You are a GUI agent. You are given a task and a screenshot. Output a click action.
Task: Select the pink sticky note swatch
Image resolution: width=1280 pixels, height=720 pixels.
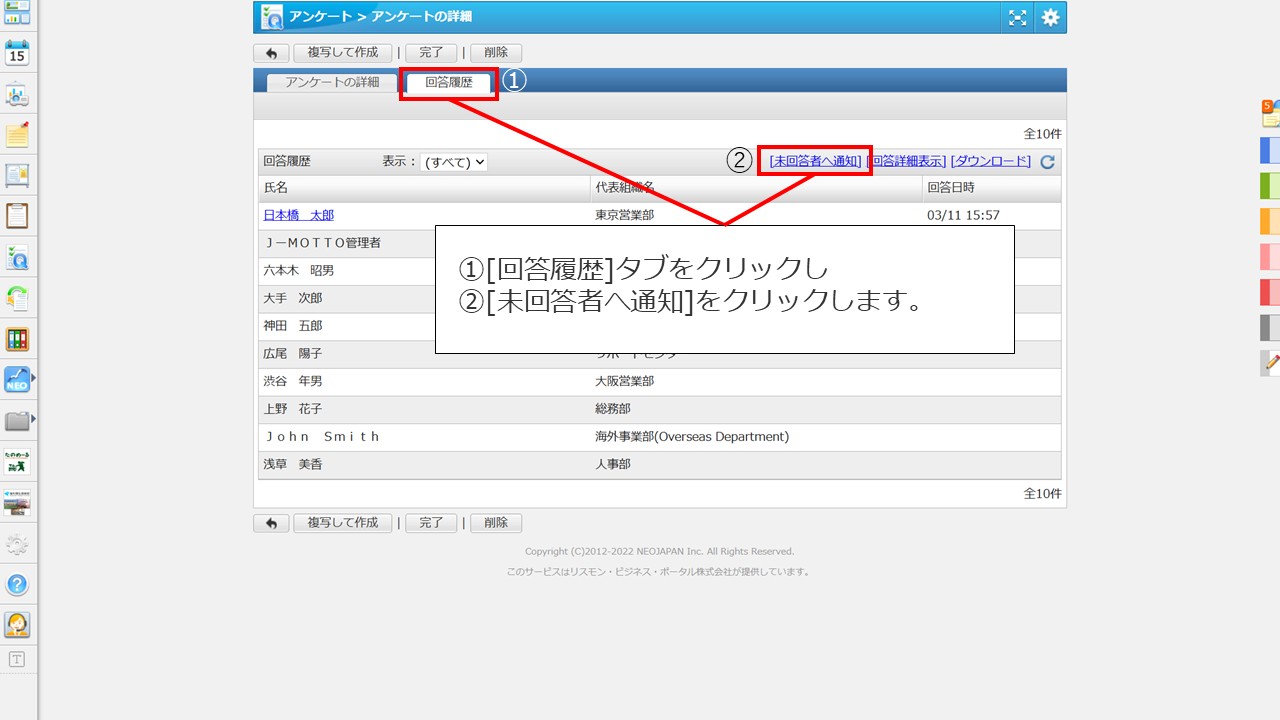click(x=1270, y=257)
